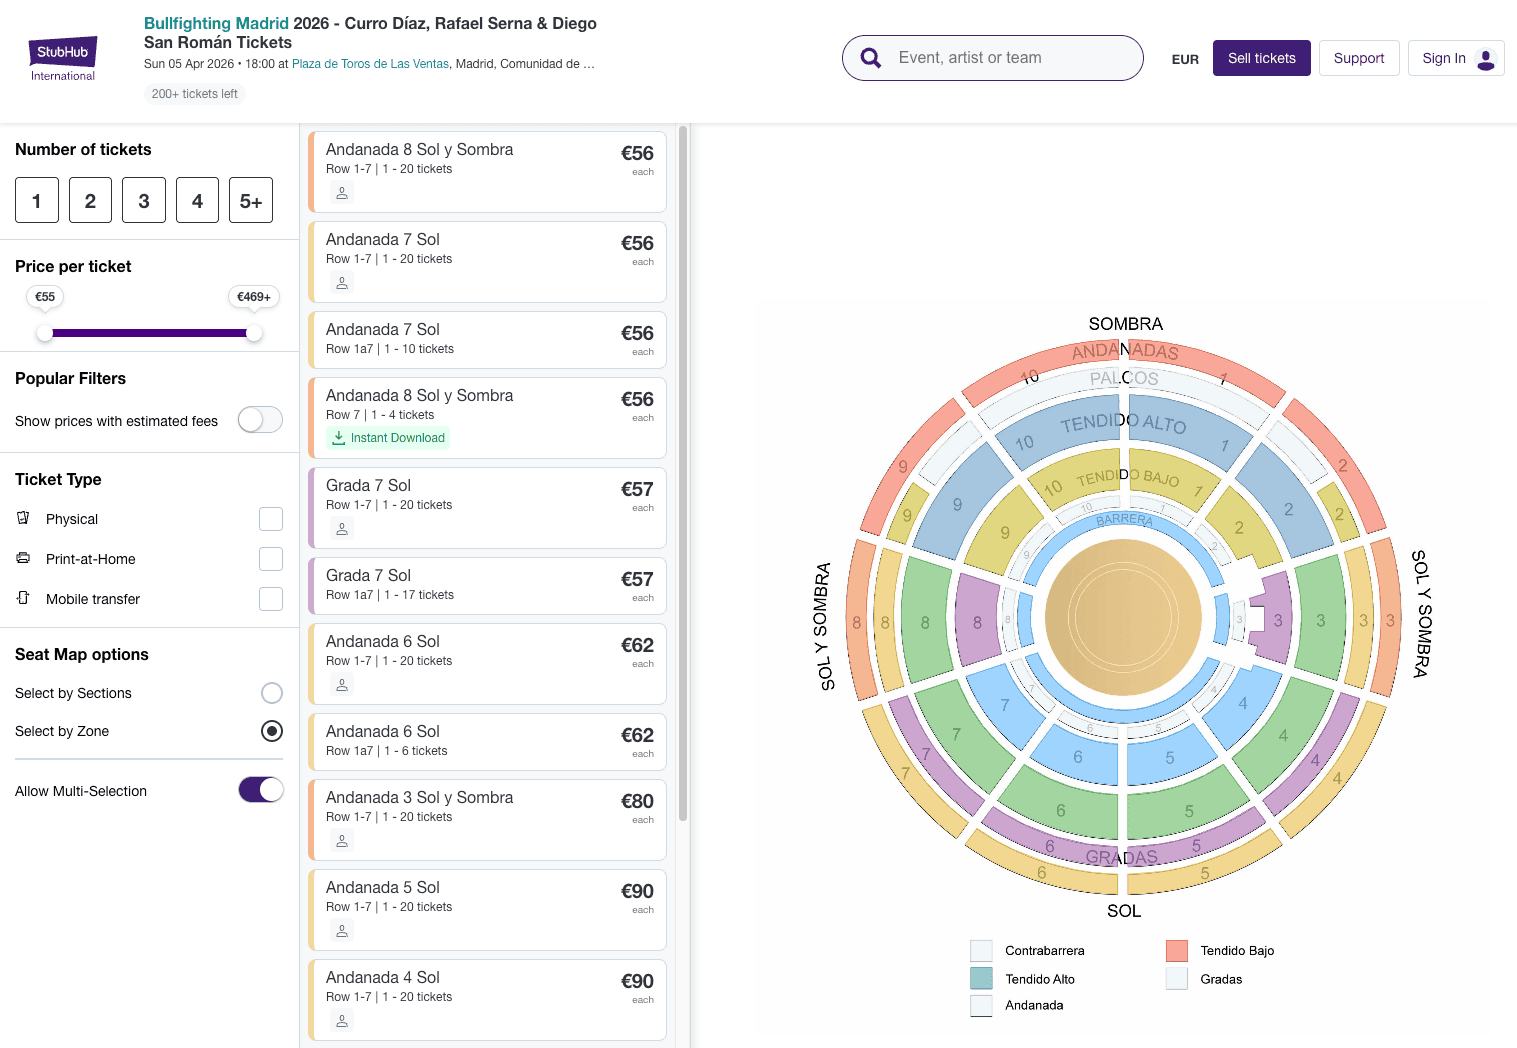Image resolution: width=1517 pixels, height=1048 pixels.
Task: Click the Tendido Alto legend color swatch
Action: tap(981, 979)
